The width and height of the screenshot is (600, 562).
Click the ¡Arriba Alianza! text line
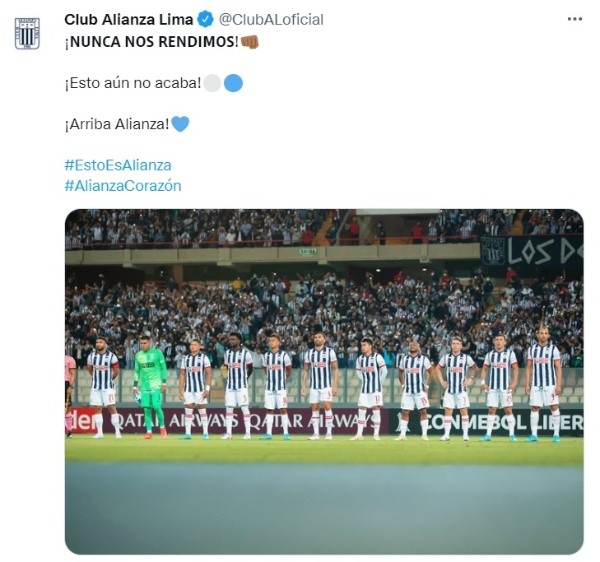[117, 124]
